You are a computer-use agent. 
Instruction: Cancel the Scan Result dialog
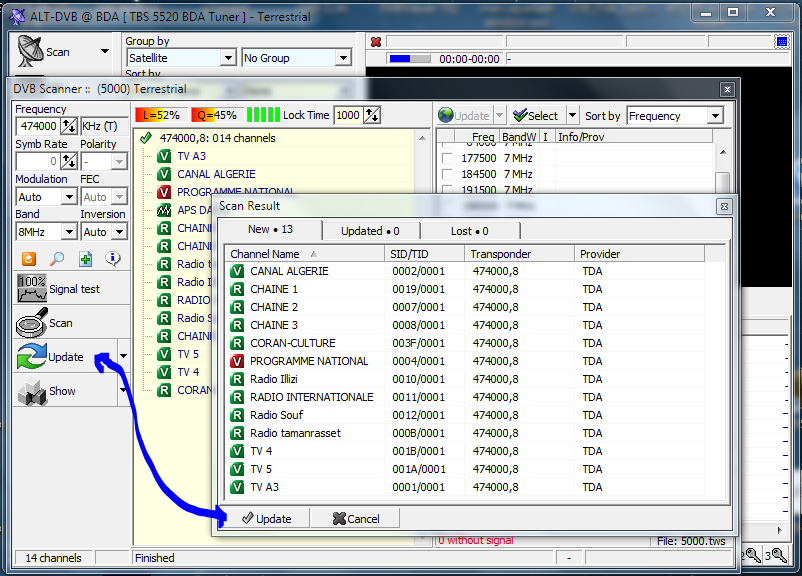coord(355,518)
